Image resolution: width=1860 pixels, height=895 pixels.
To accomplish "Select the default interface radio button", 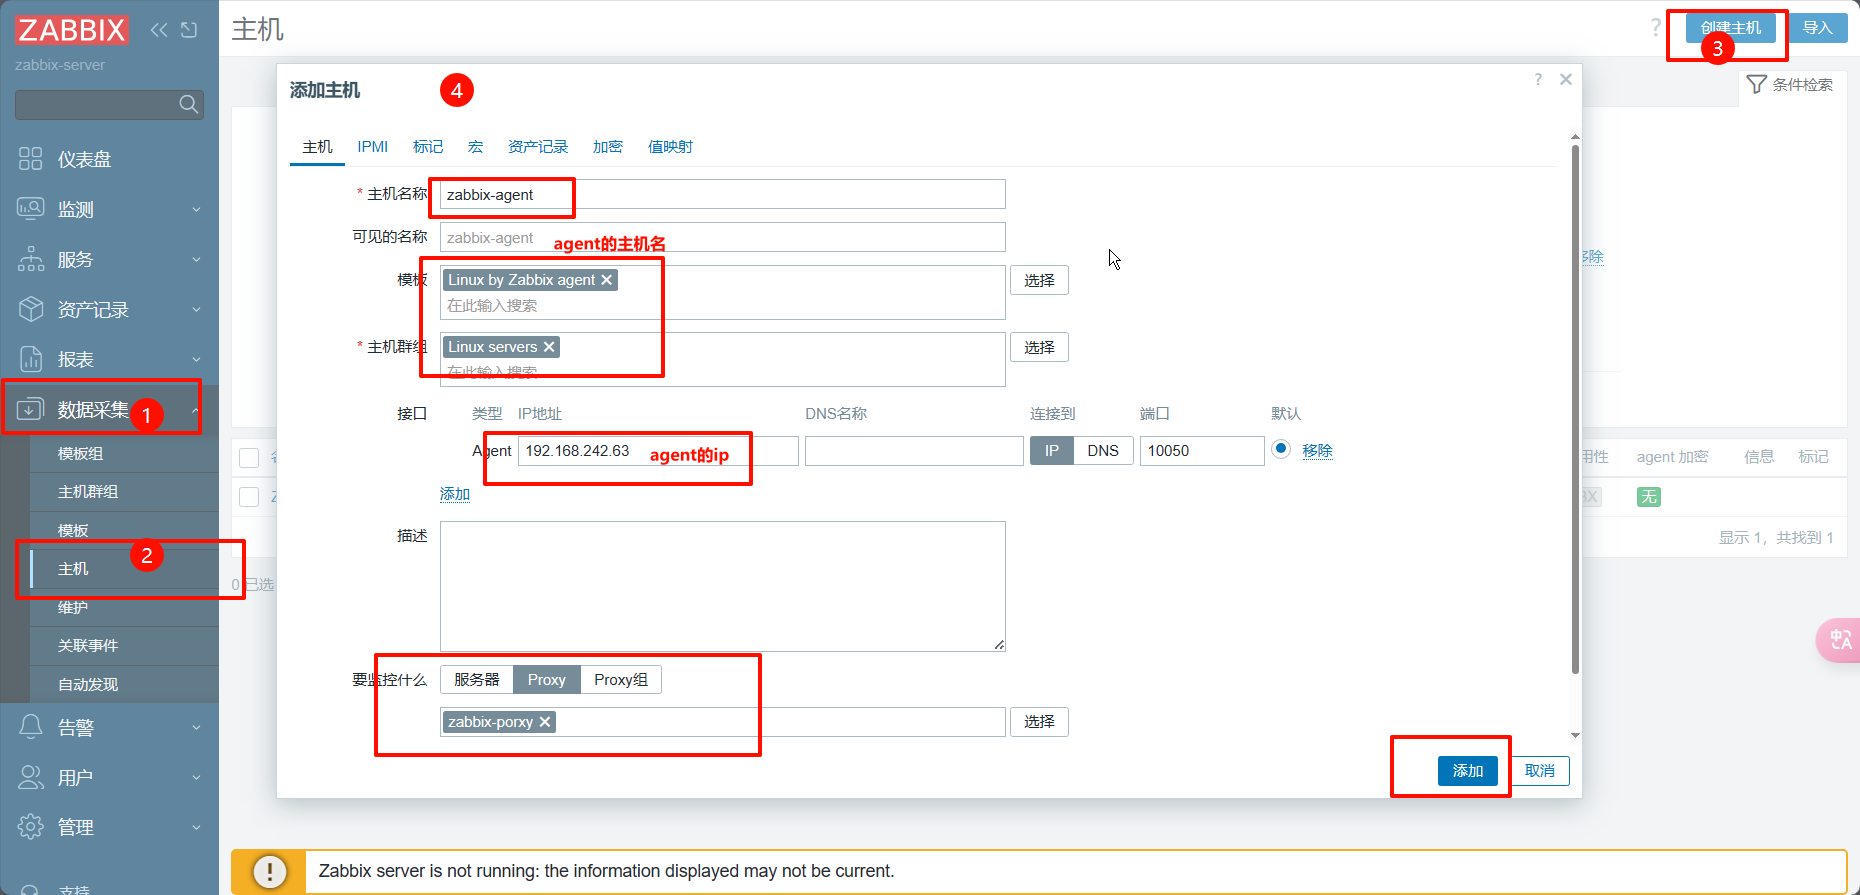I will point(1281,449).
